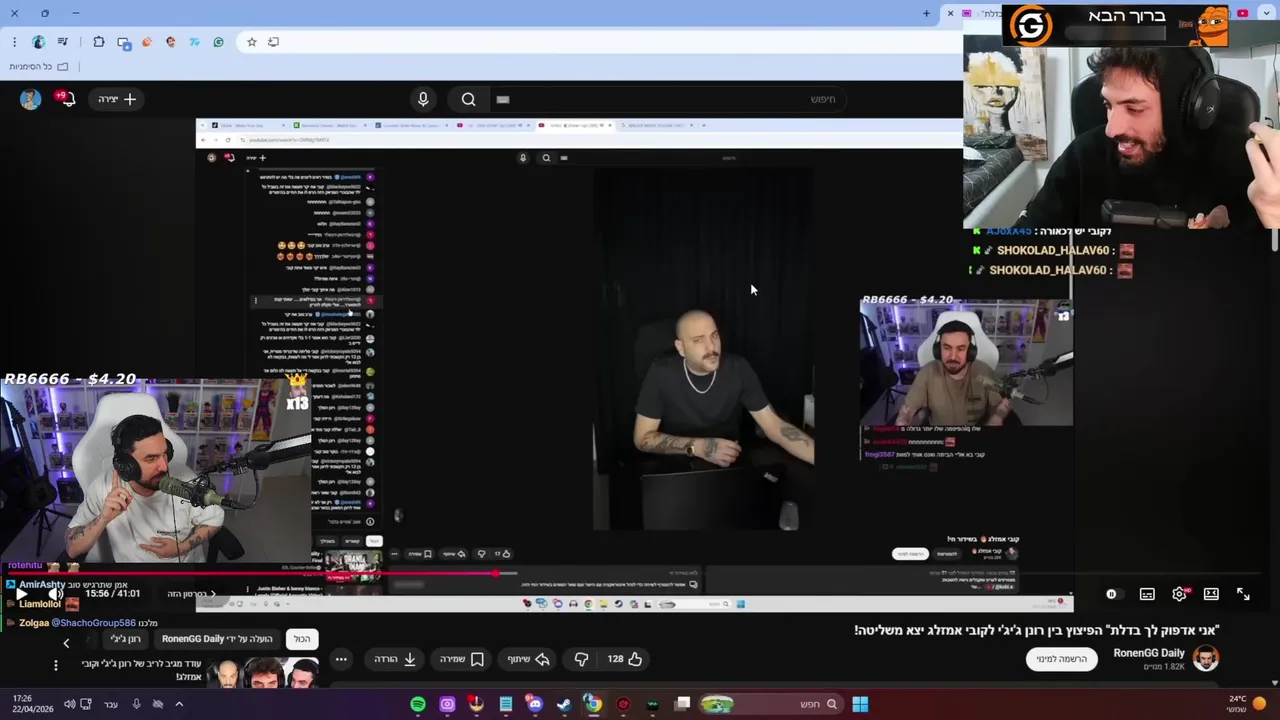The width and height of the screenshot is (1280, 720).
Task: Click the download video button
Action: [396, 659]
